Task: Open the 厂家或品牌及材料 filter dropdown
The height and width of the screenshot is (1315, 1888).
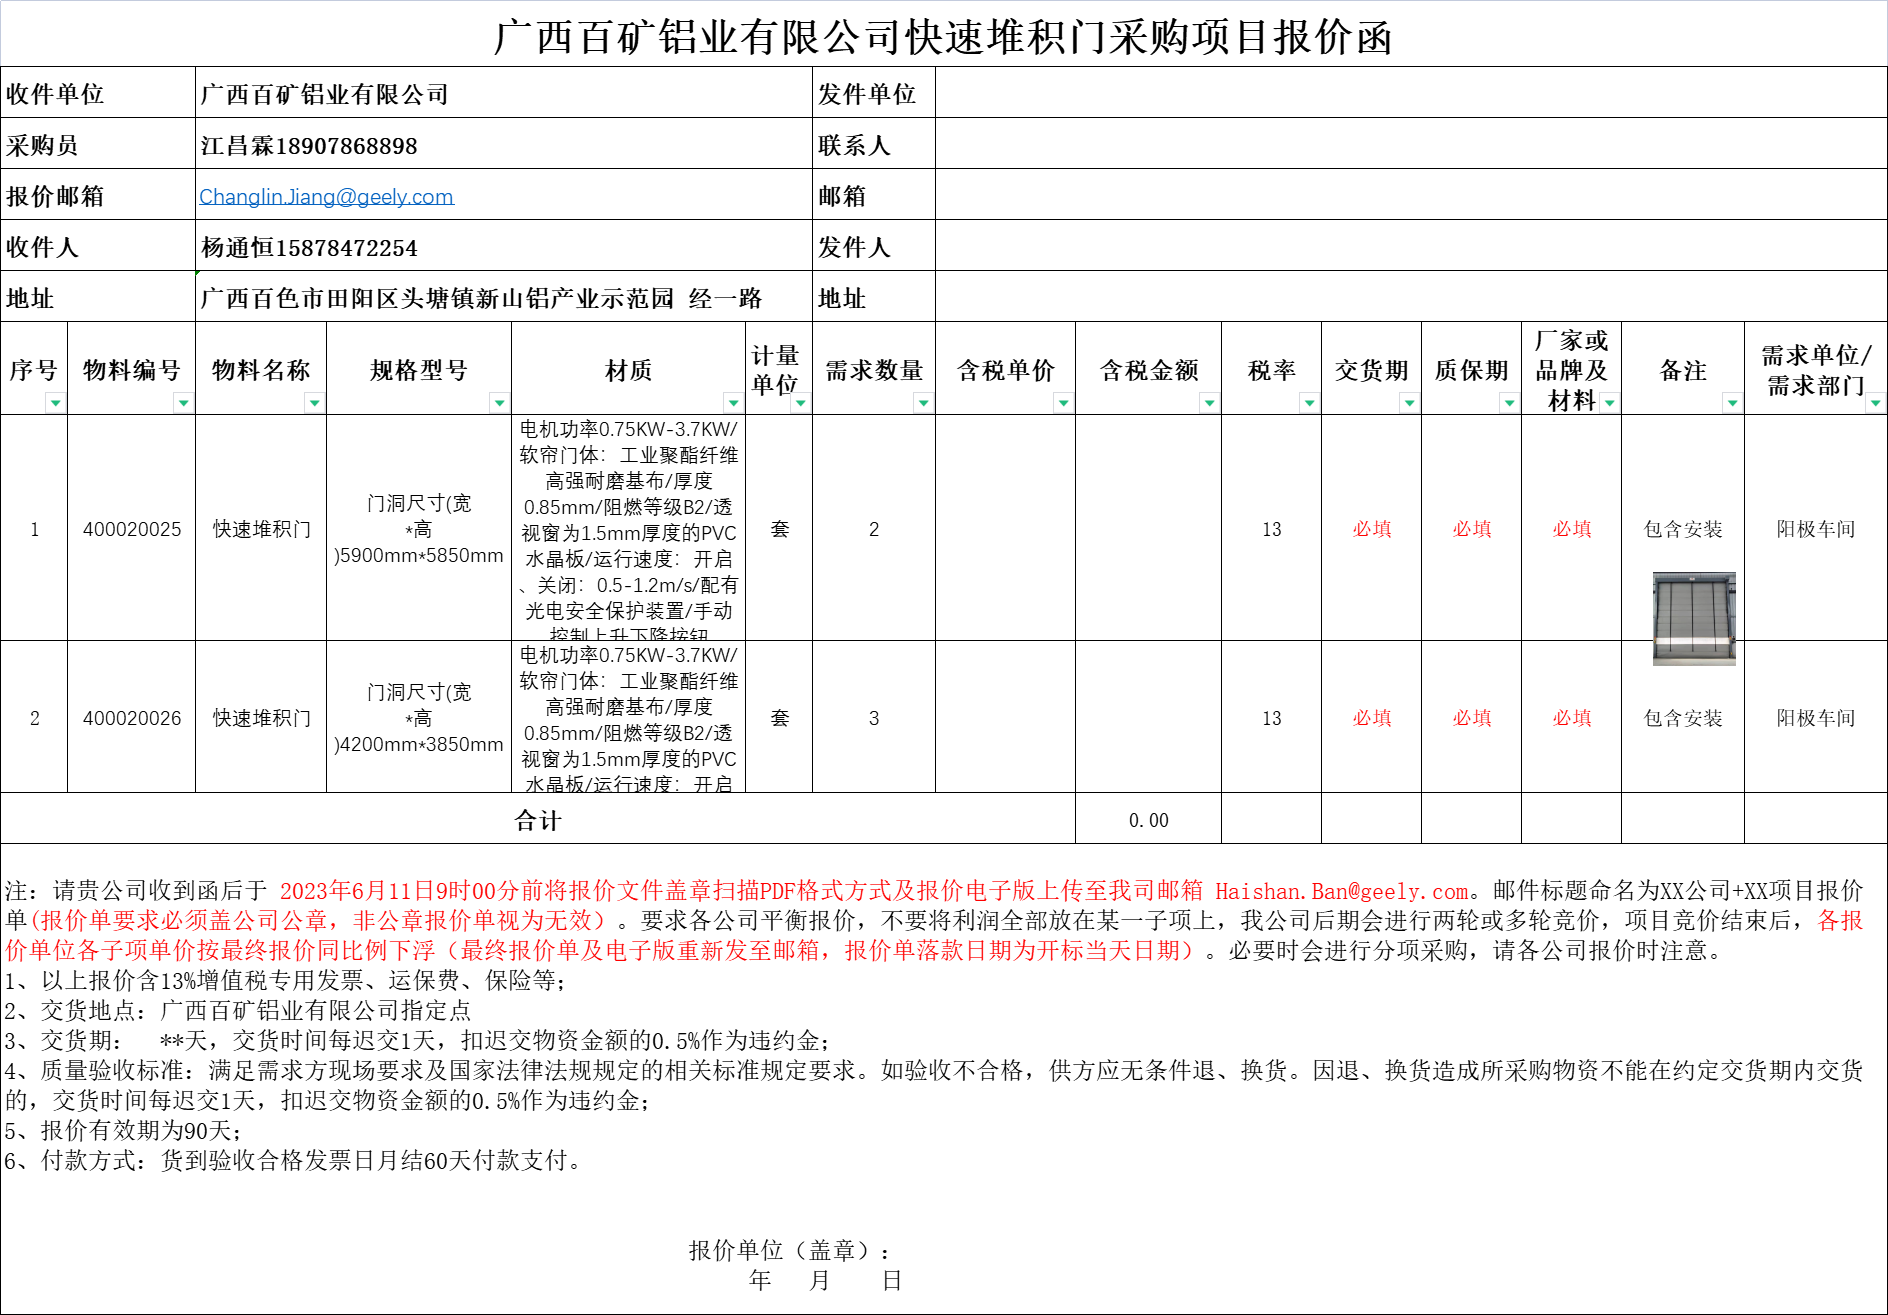Action: [x=1609, y=403]
